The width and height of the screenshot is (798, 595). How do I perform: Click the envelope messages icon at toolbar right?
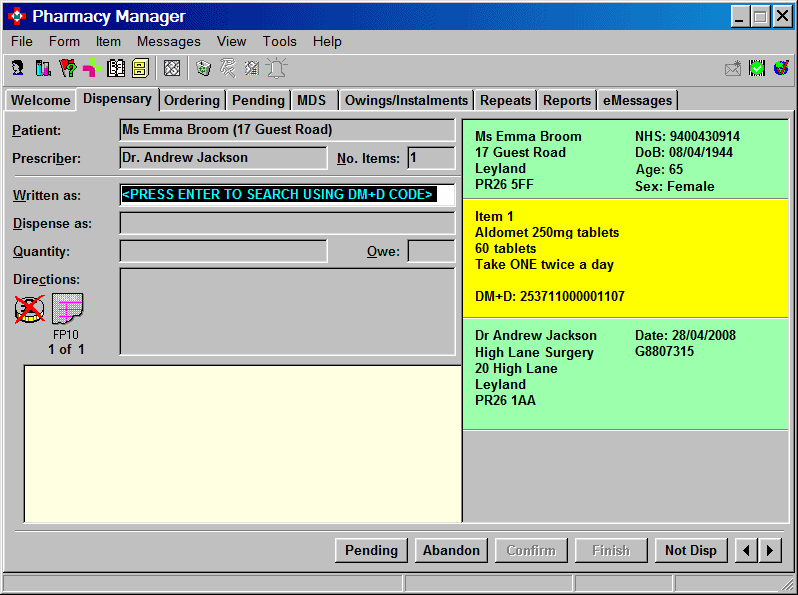[733, 68]
